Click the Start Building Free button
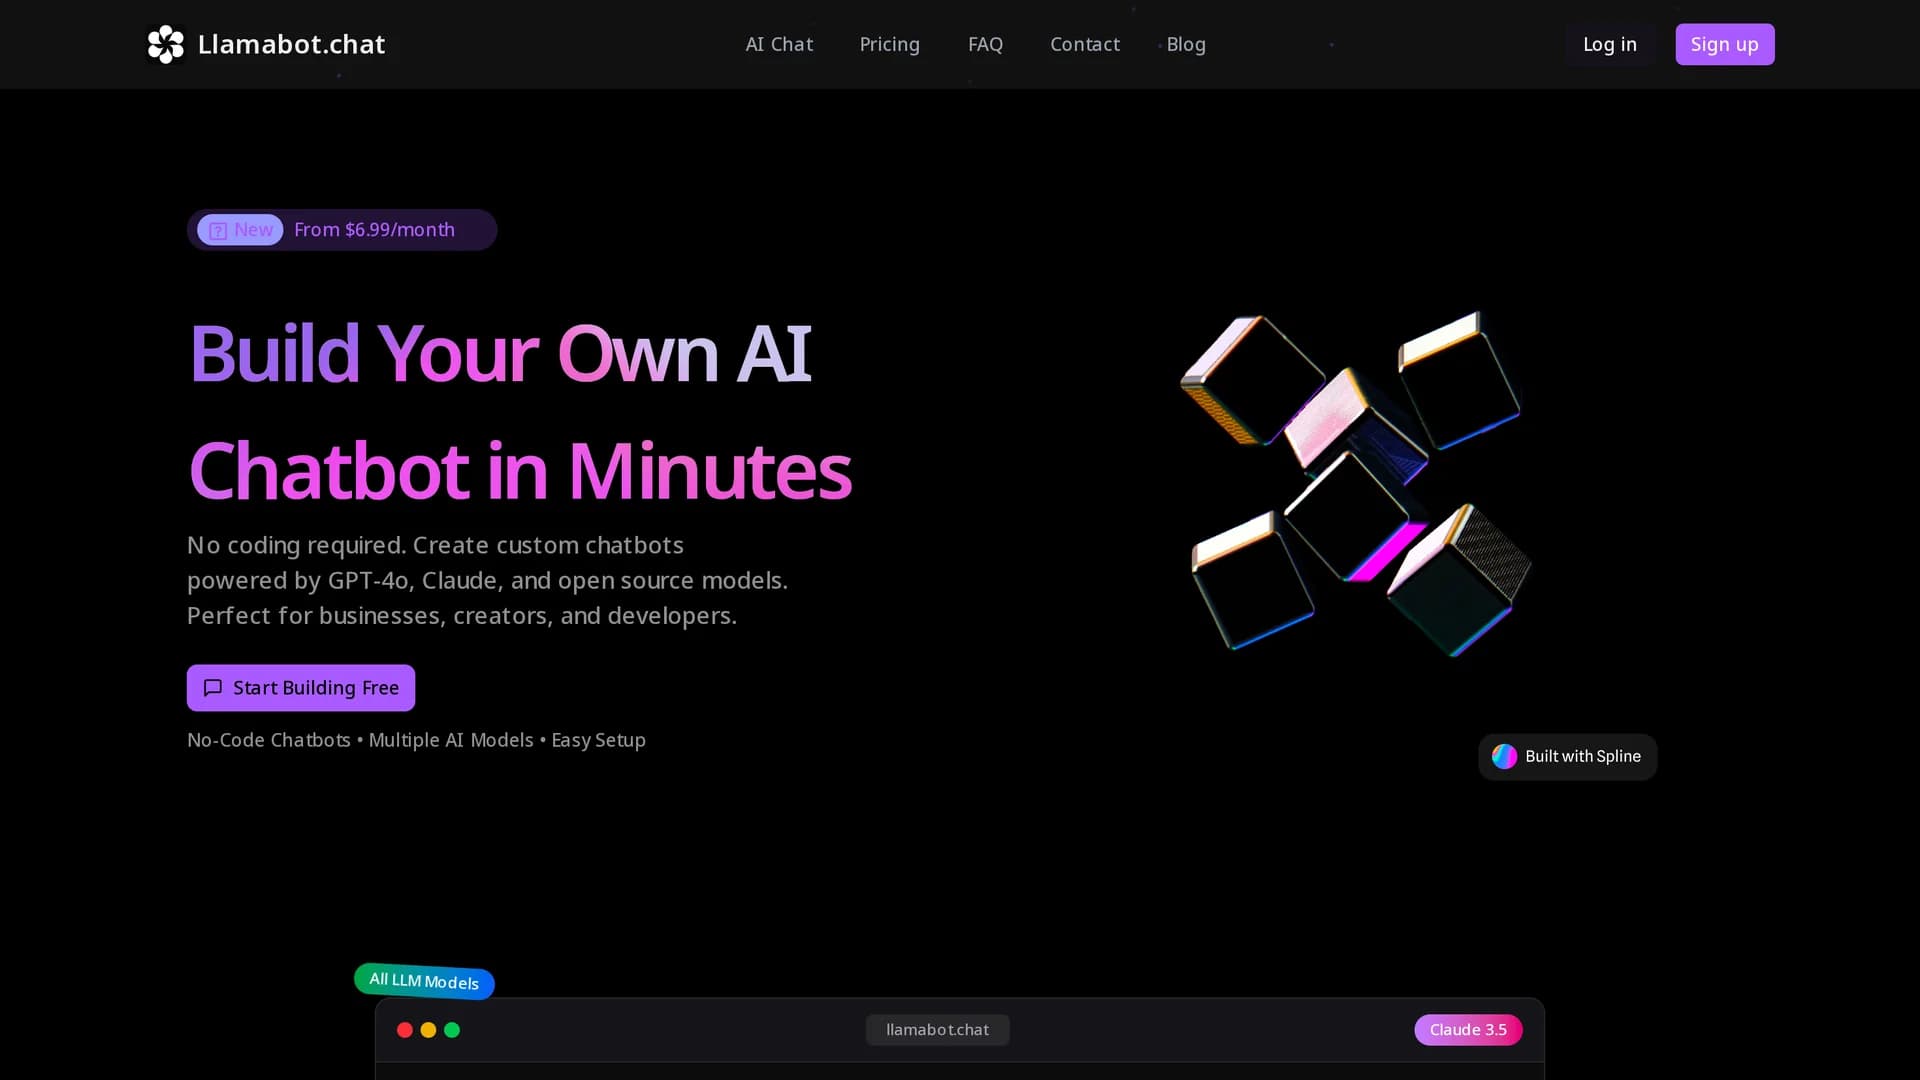This screenshot has height=1080, width=1920. (301, 688)
